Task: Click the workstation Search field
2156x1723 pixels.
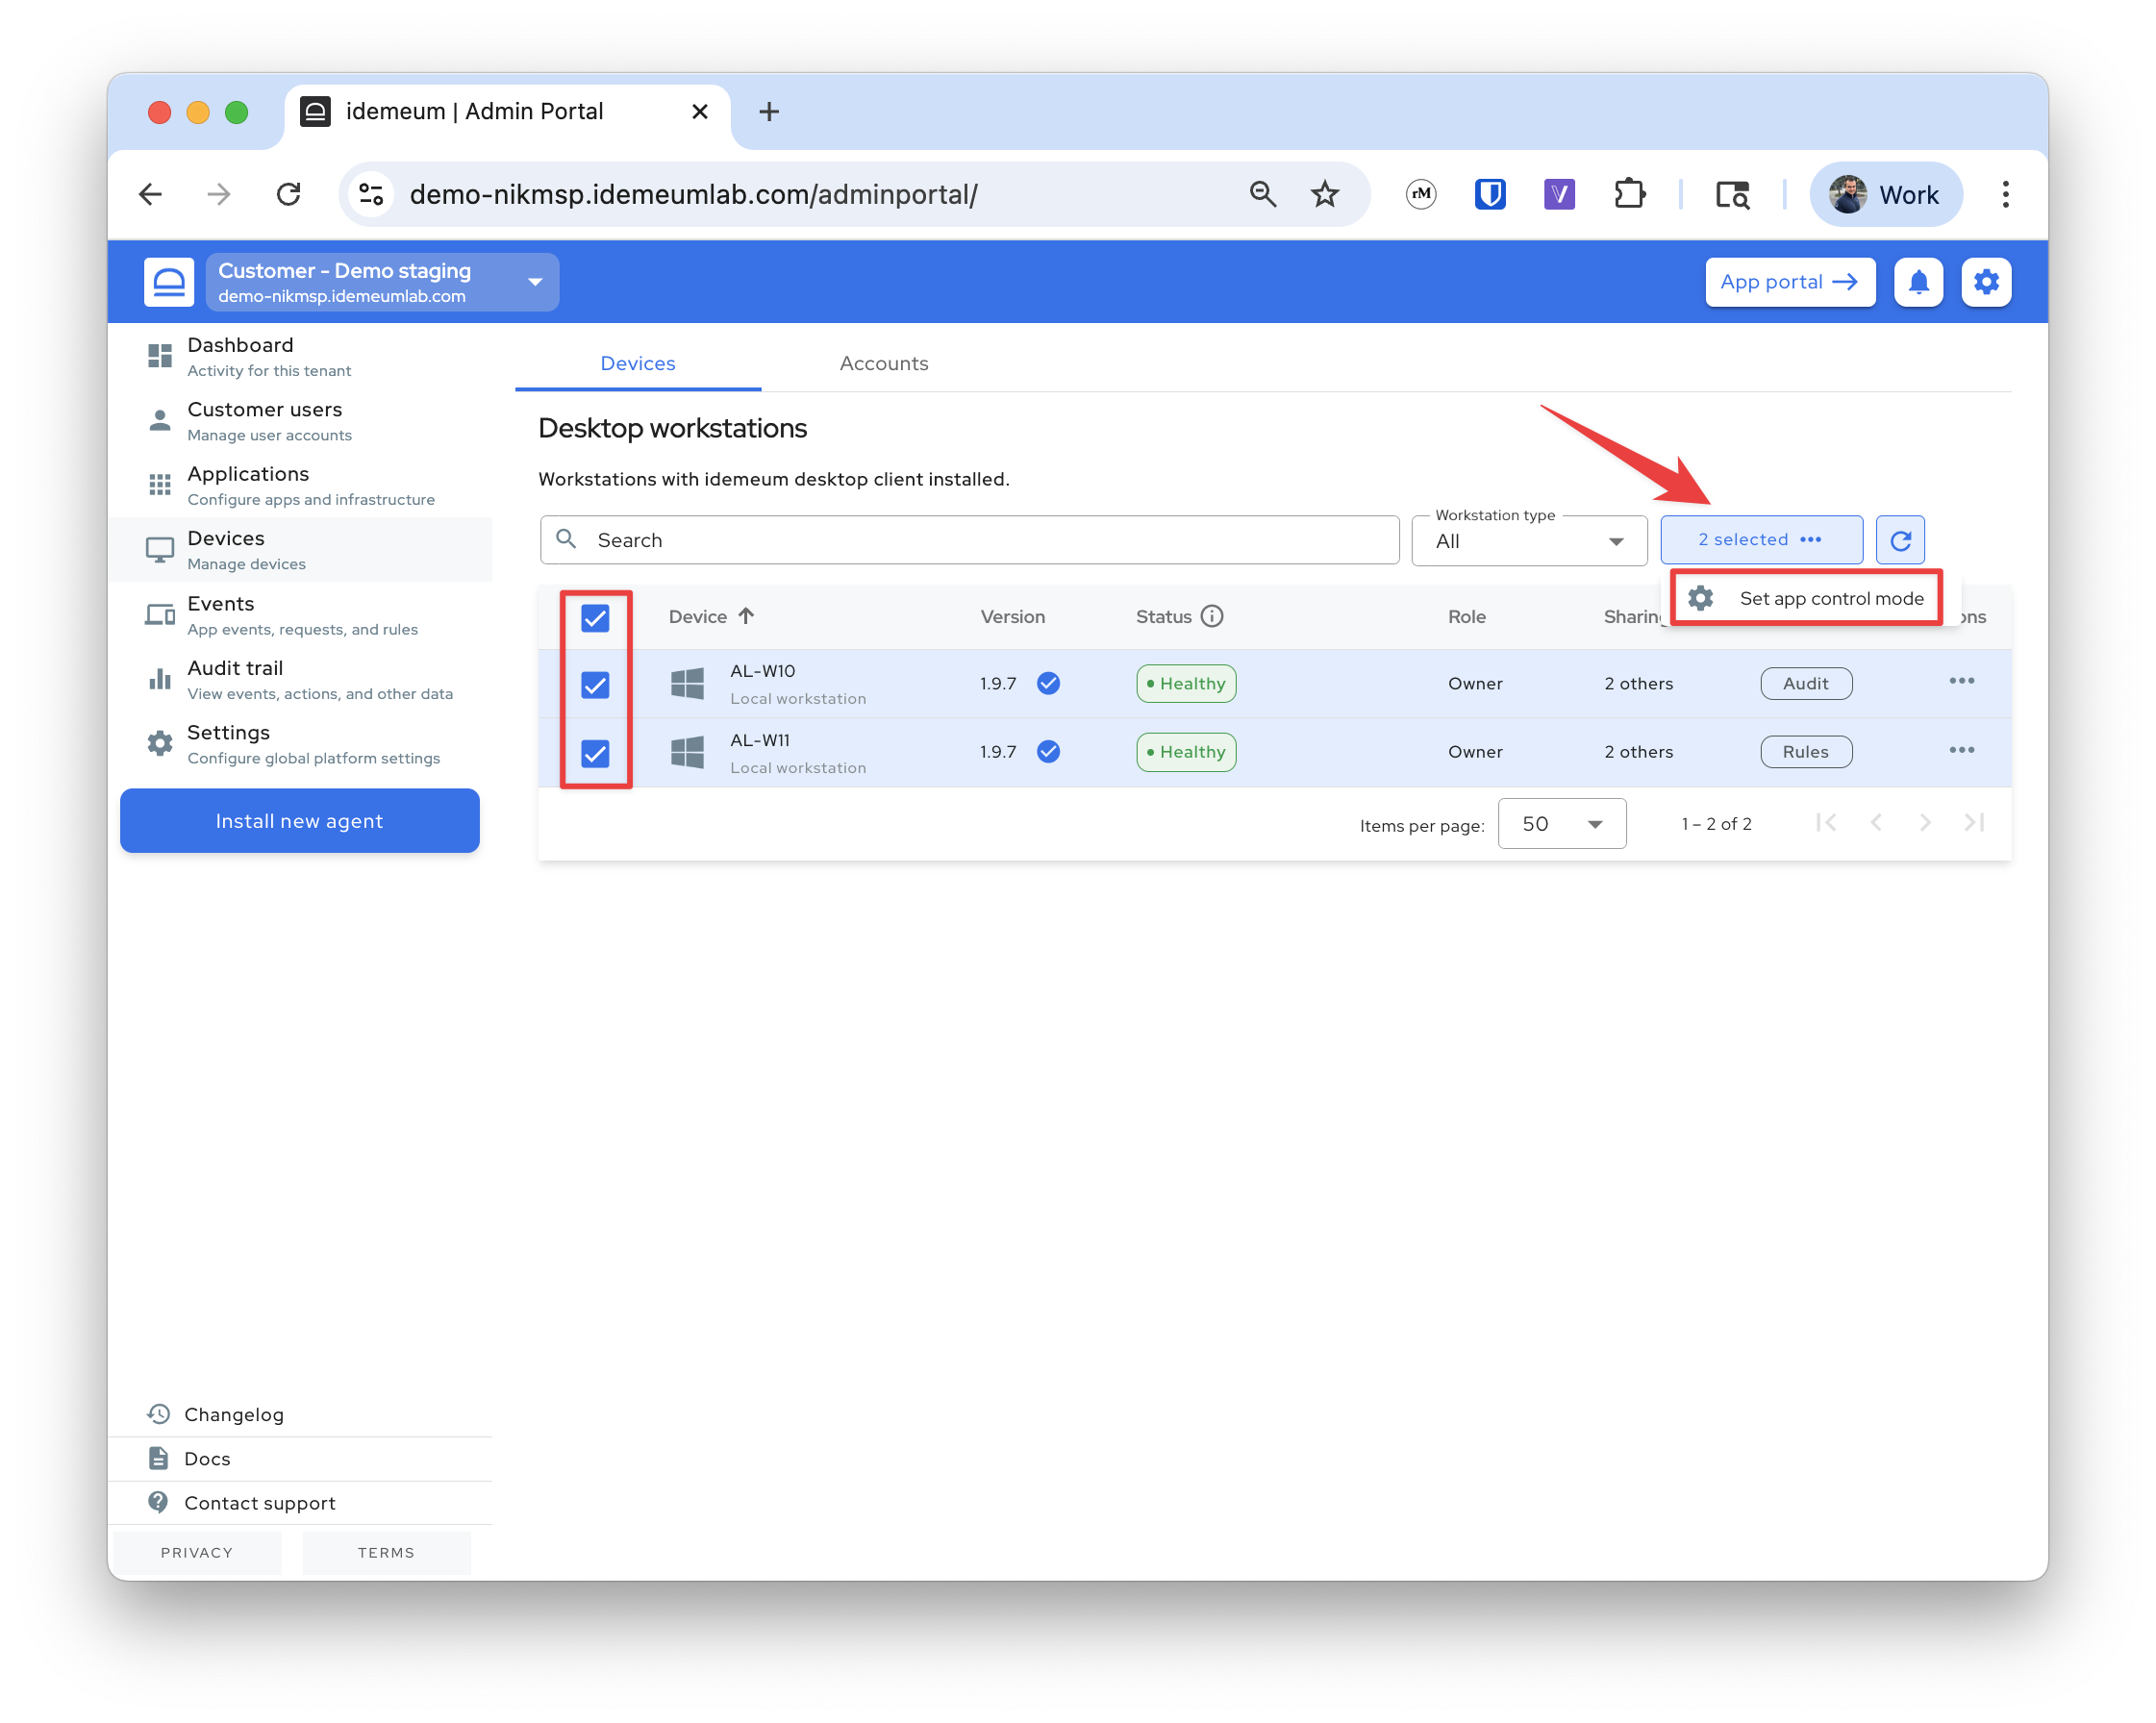Action: (x=969, y=540)
